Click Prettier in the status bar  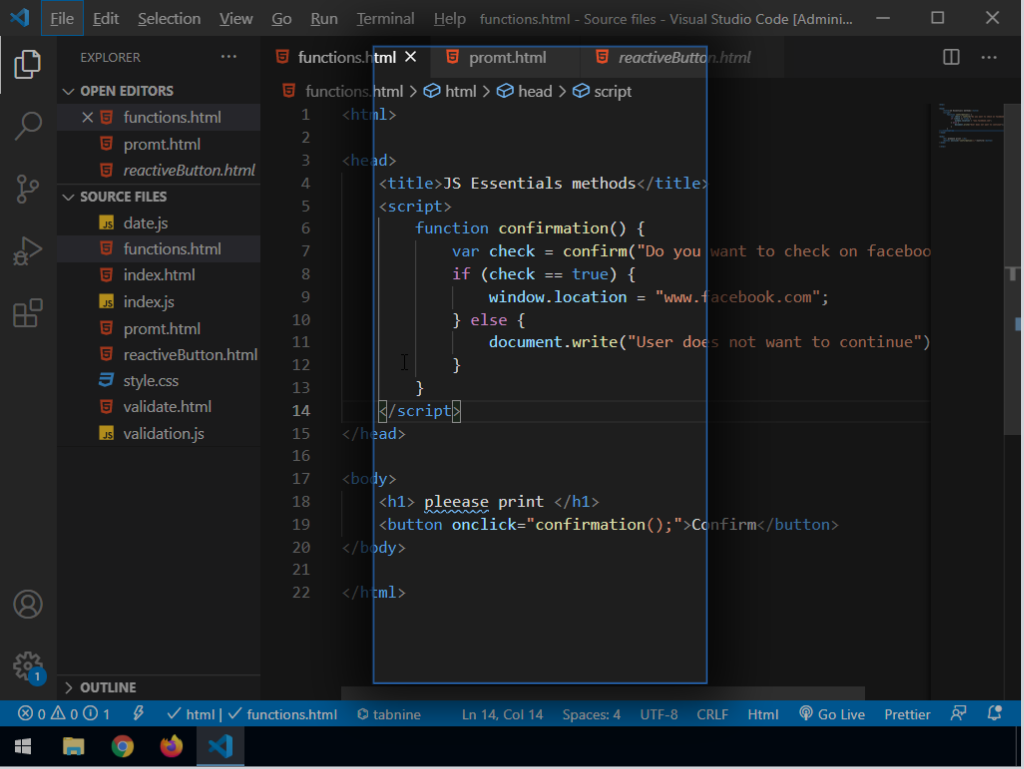point(907,714)
